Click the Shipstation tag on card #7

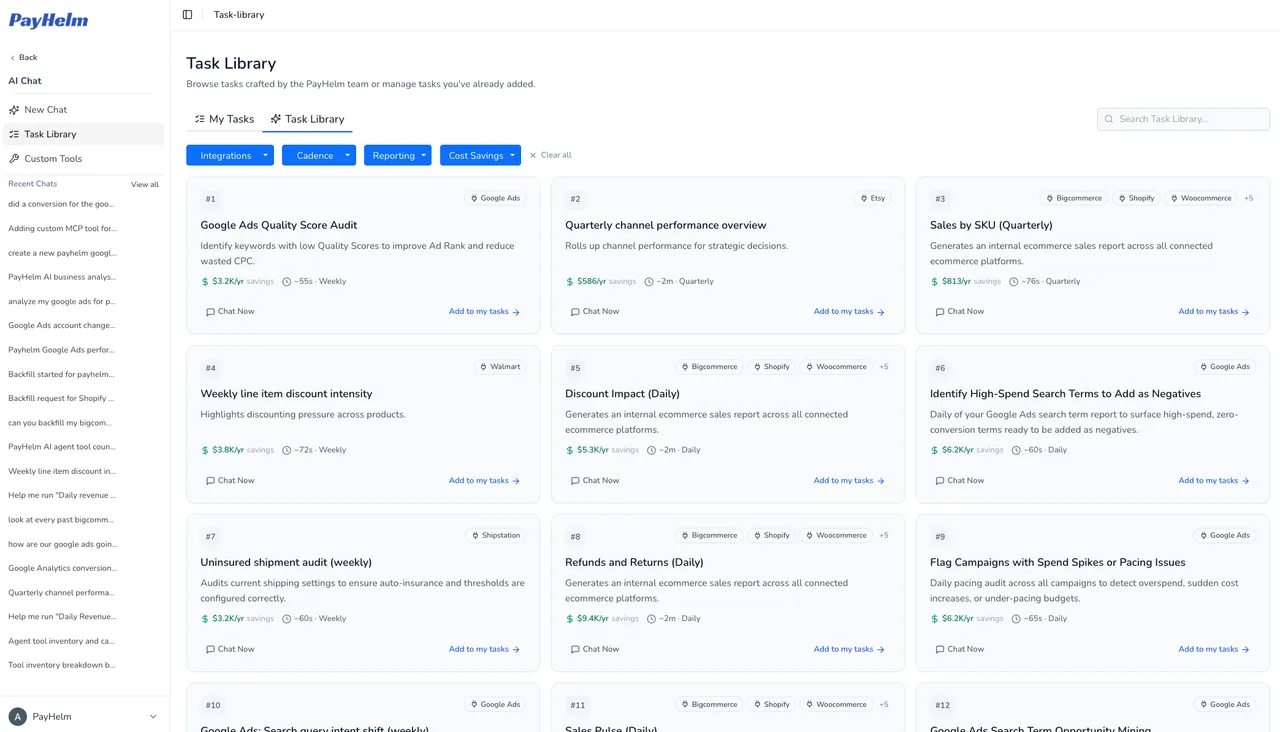click(x=496, y=536)
